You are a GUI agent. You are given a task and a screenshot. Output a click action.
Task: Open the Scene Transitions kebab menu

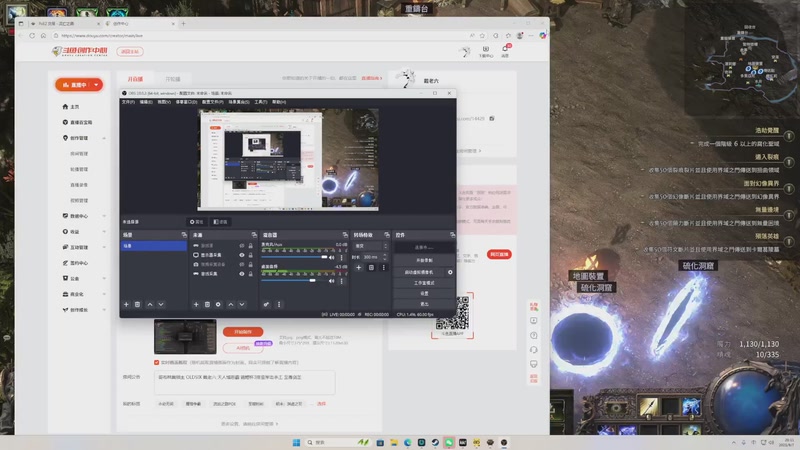[x=383, y=267]
